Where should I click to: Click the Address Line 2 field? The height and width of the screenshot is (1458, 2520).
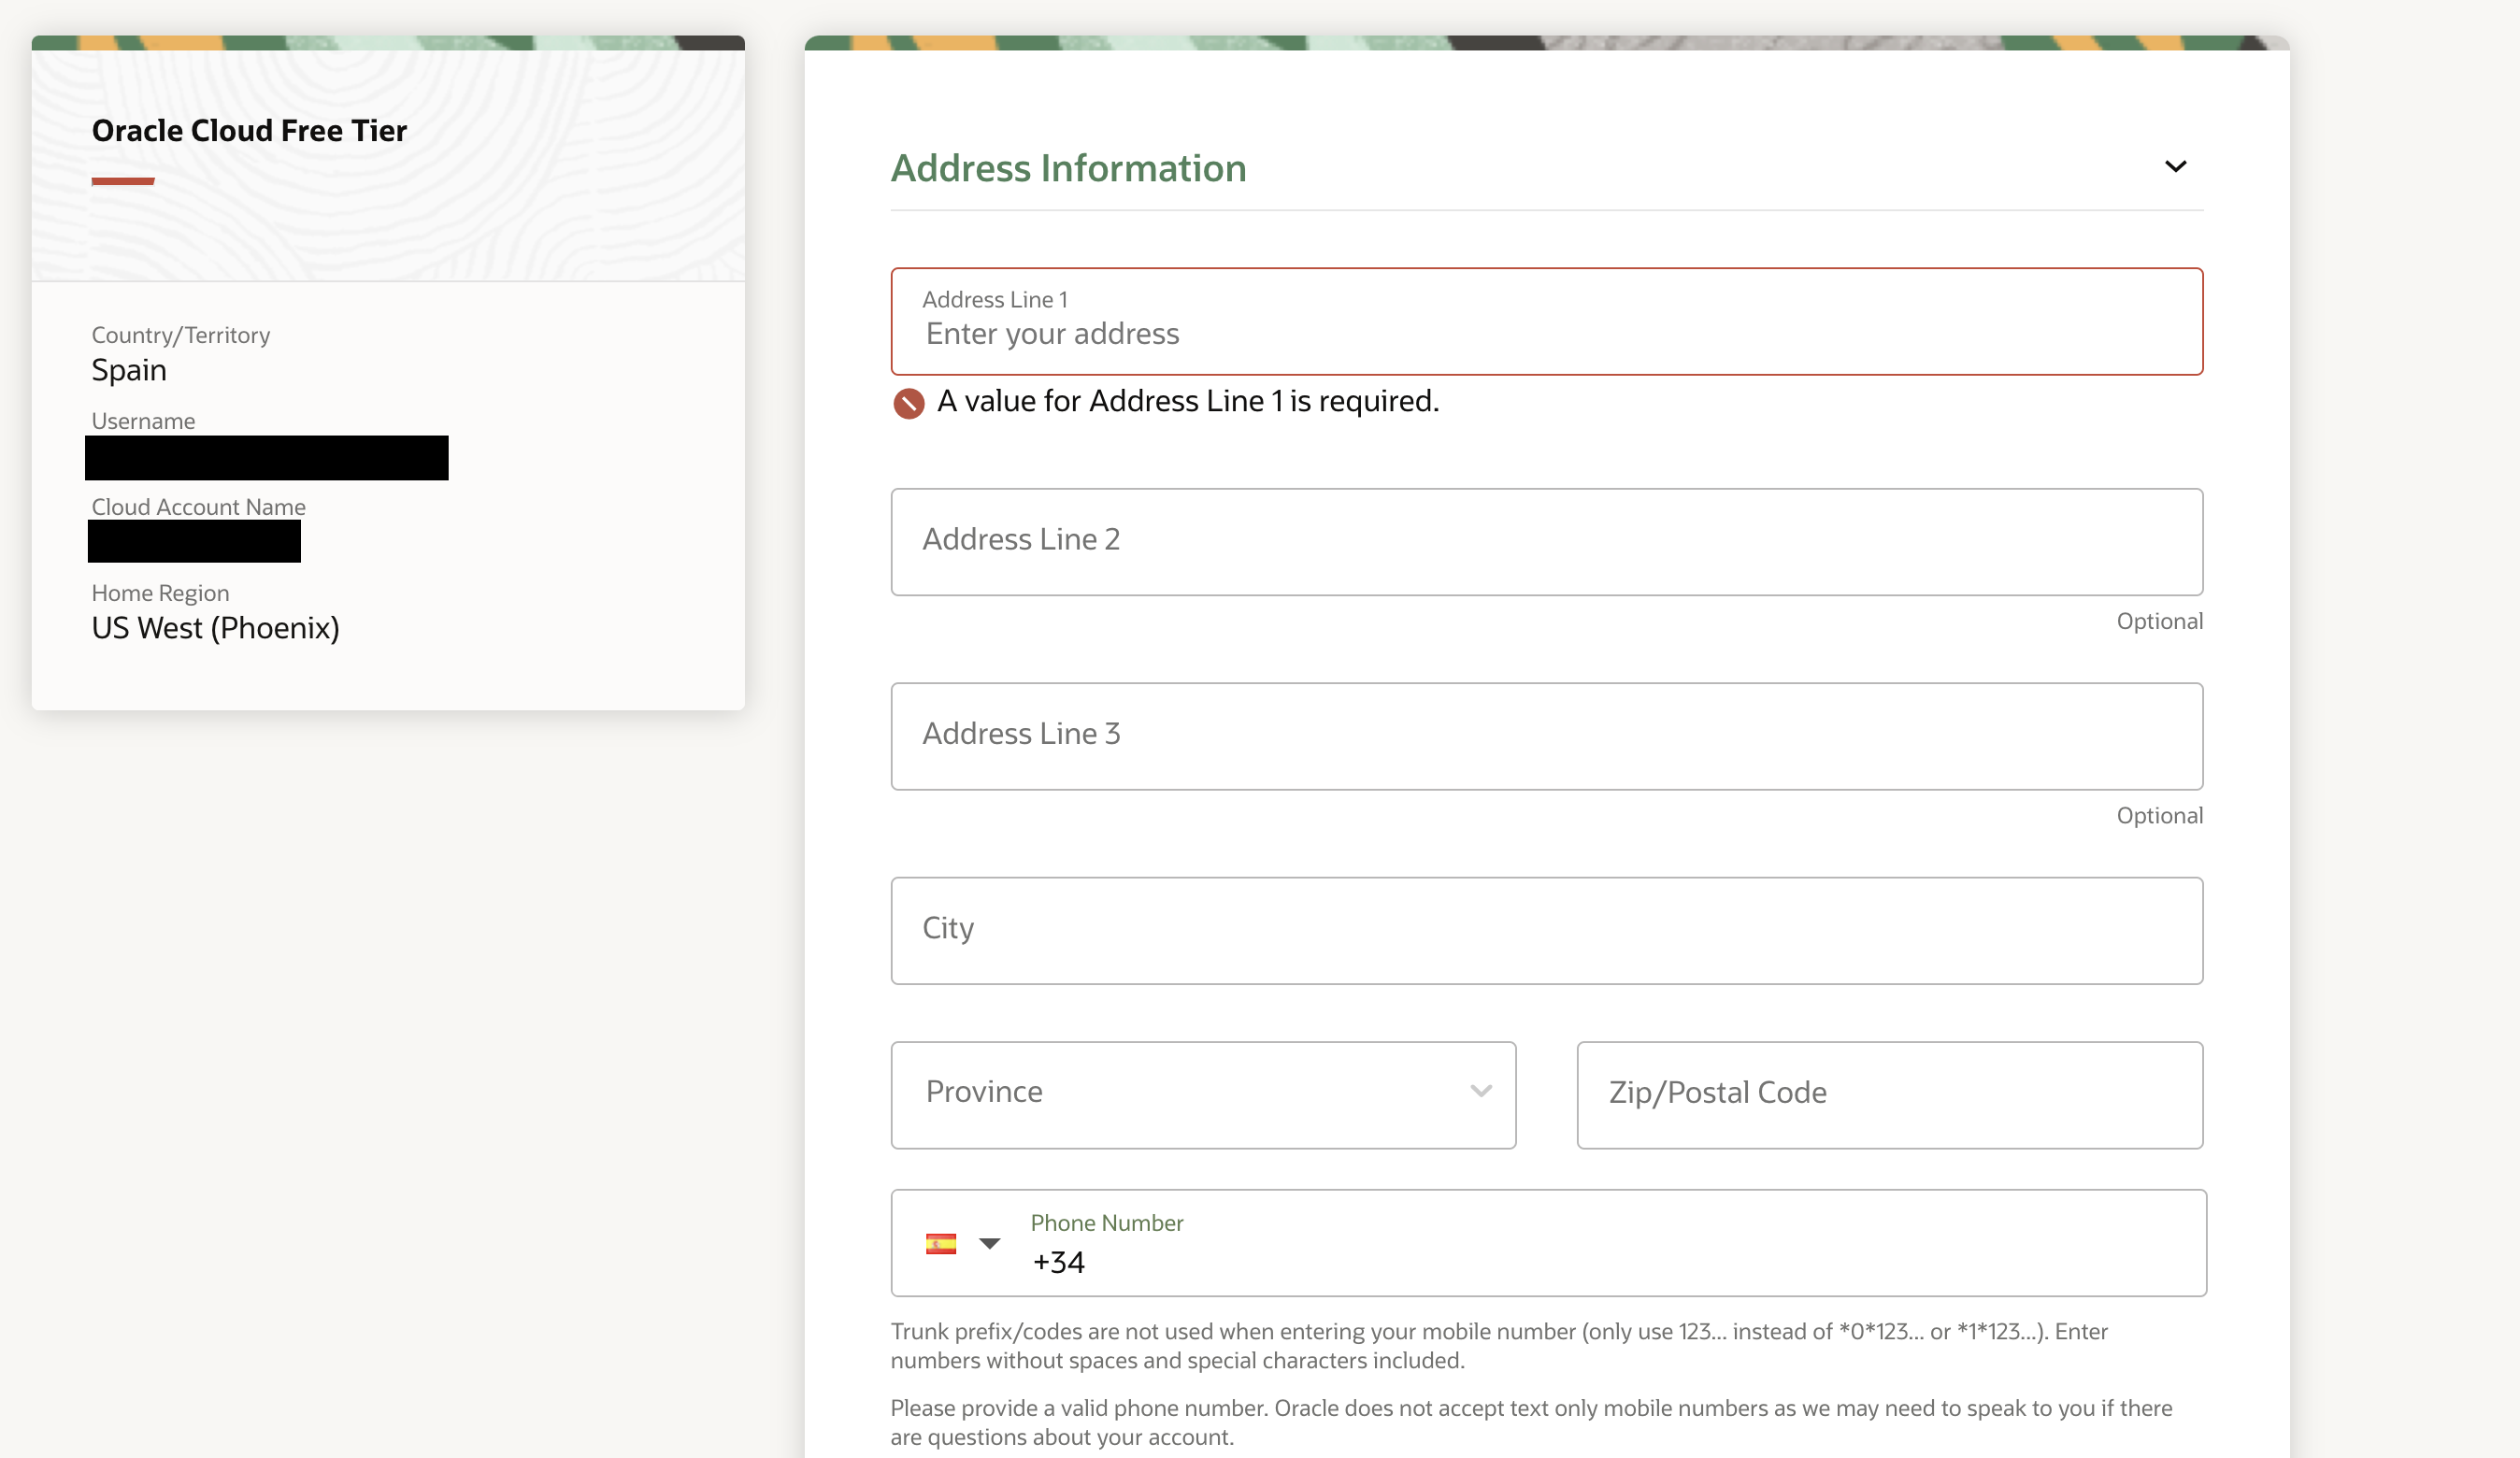(x=1545, y=541)
